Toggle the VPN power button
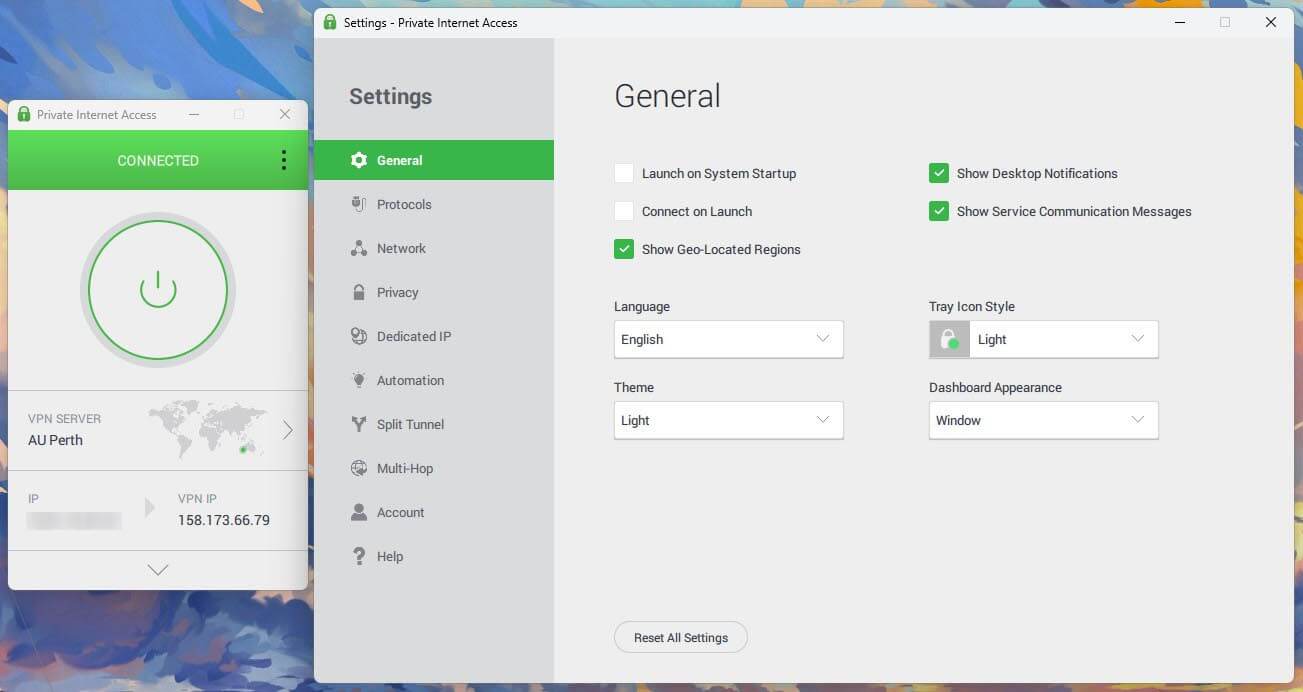 [x=158, y=290]
